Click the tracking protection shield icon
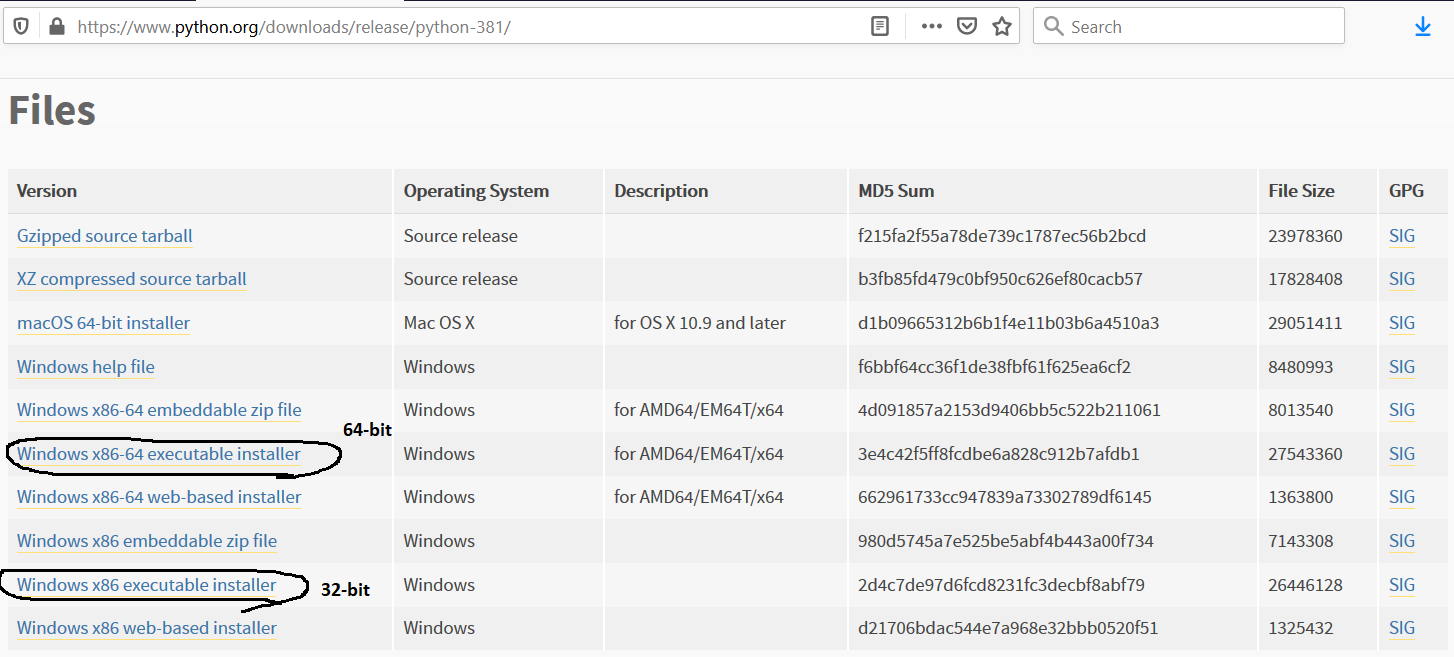 coord(21,27)
